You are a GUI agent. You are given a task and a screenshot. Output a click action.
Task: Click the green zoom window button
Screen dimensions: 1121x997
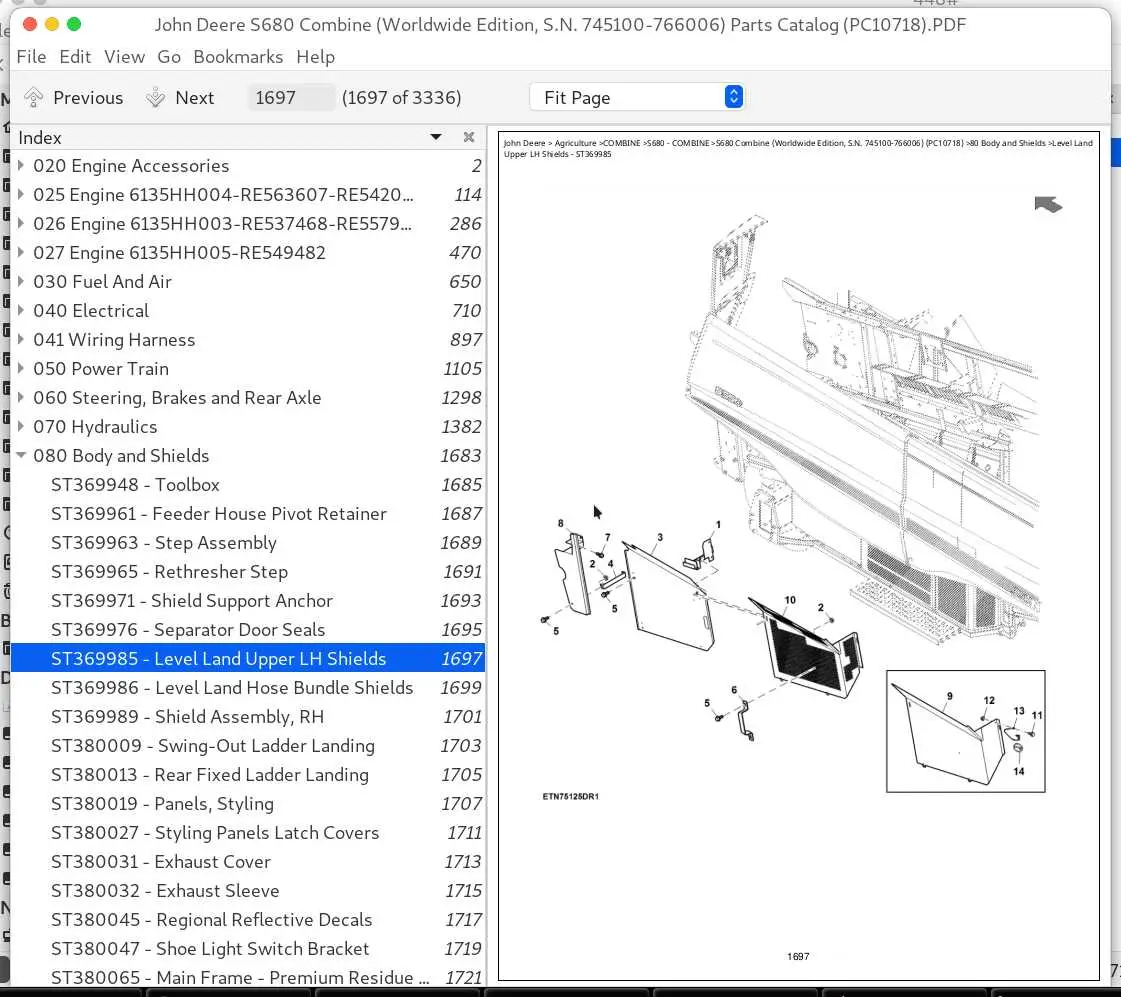[x=74, y=24]
